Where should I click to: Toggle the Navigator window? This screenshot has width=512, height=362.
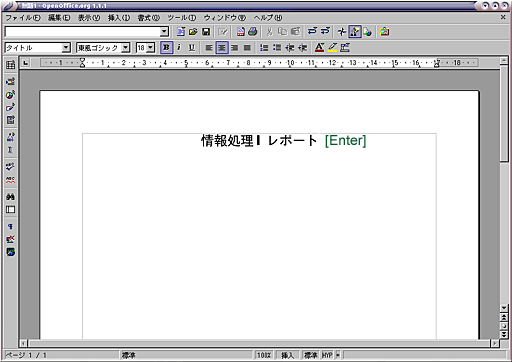(342, 32)
